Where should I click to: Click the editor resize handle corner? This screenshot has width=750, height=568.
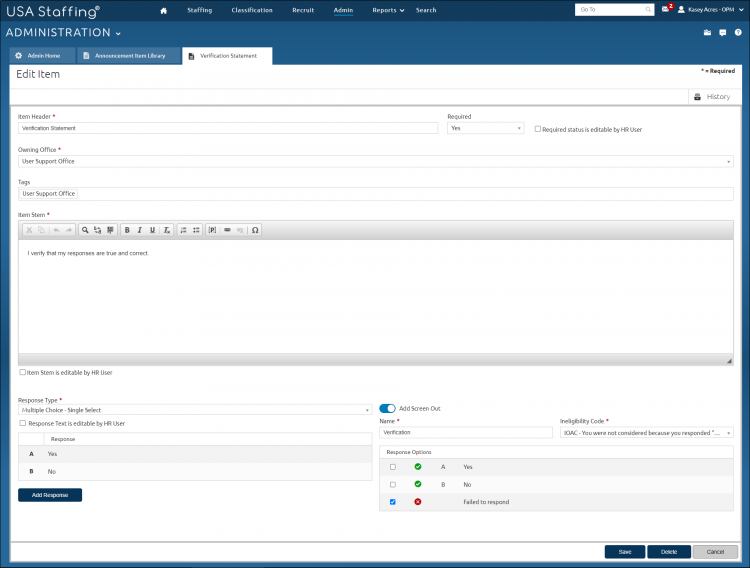coord(729,361)
